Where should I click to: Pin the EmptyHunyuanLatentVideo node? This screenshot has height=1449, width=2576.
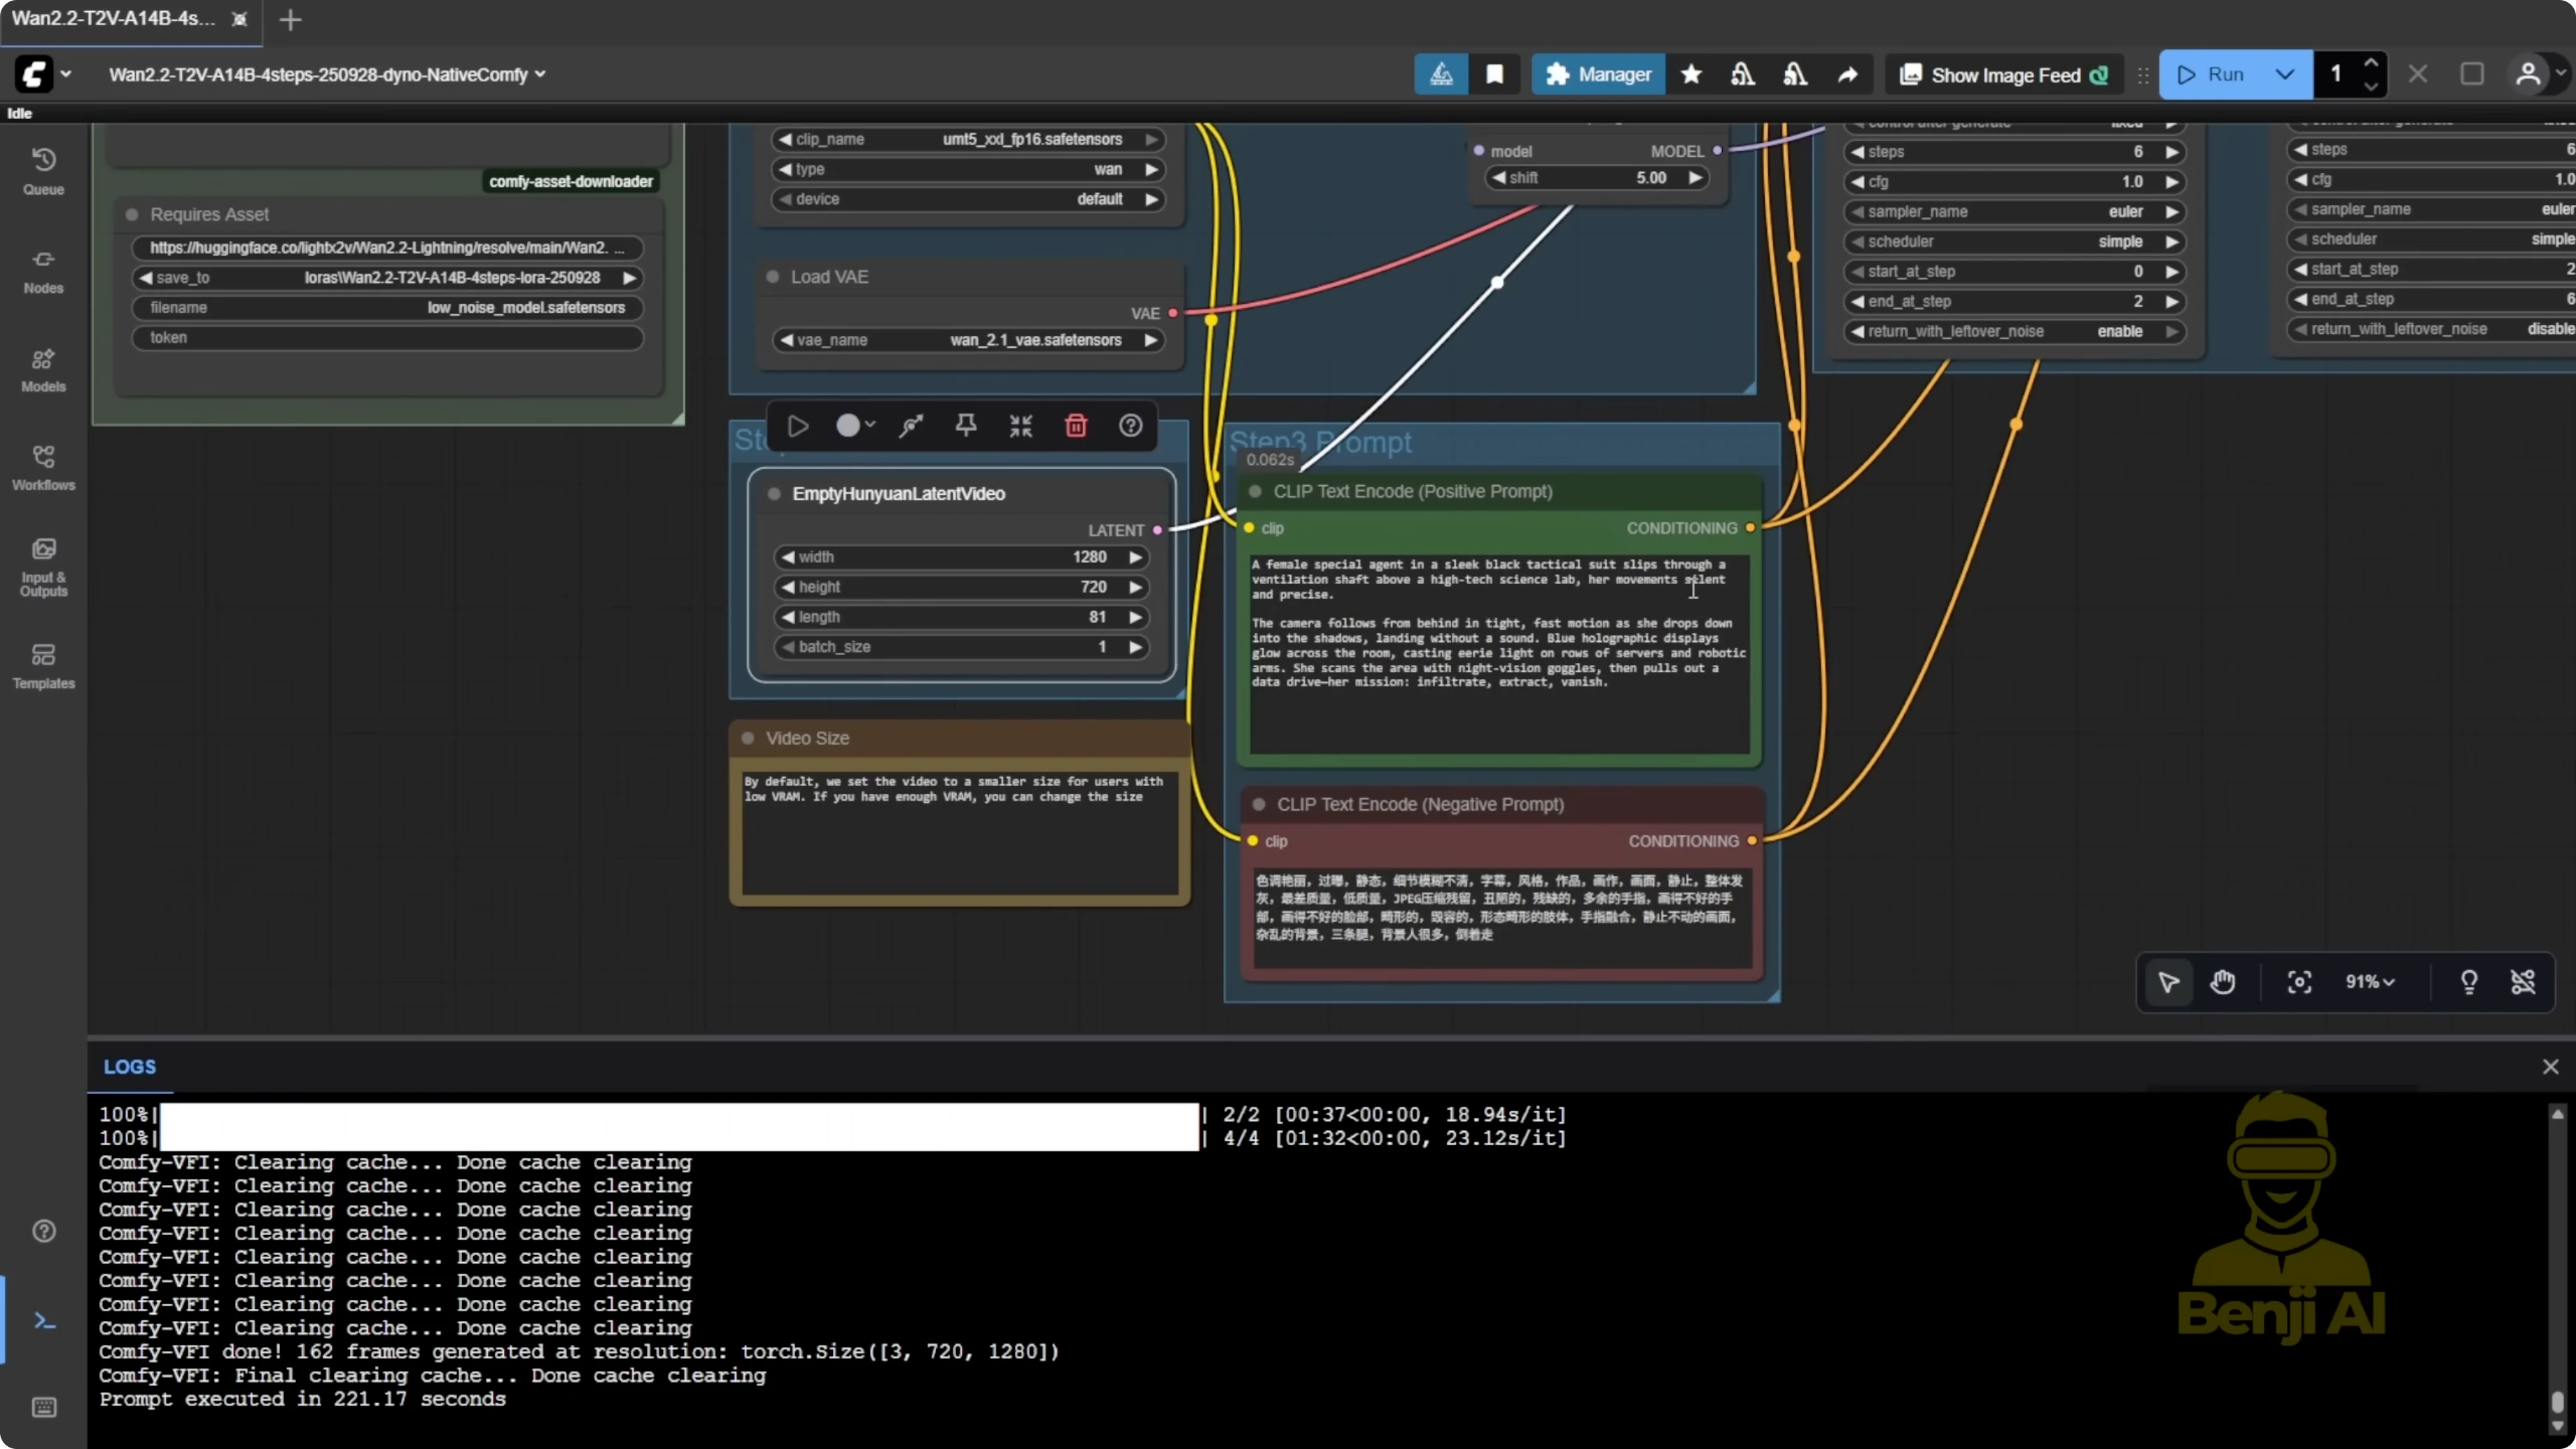click(966, 425)
